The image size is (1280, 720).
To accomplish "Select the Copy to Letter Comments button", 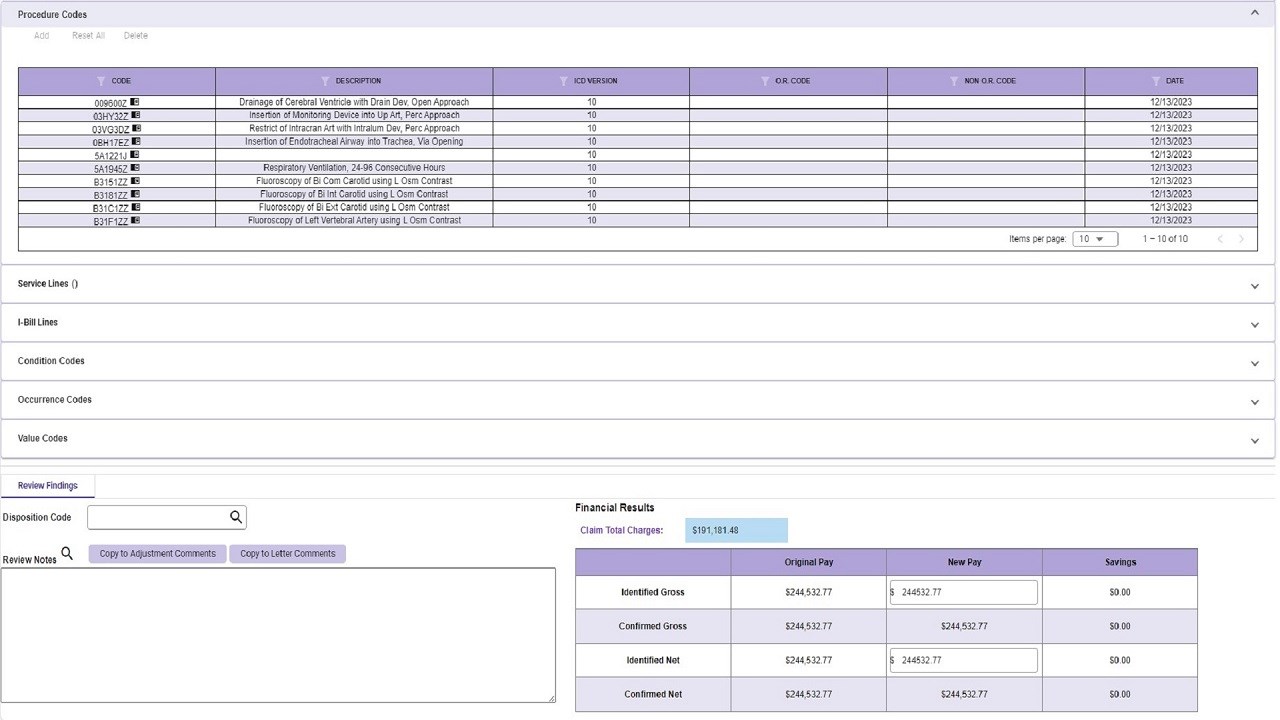I will coord(288,553).
